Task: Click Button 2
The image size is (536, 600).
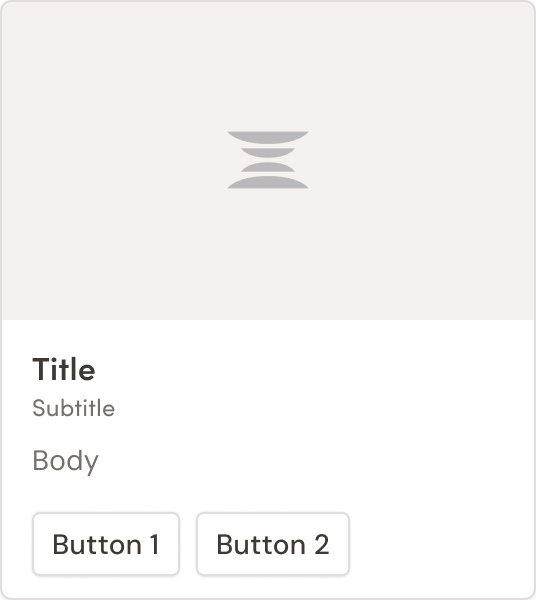Action: pos(273,544)
